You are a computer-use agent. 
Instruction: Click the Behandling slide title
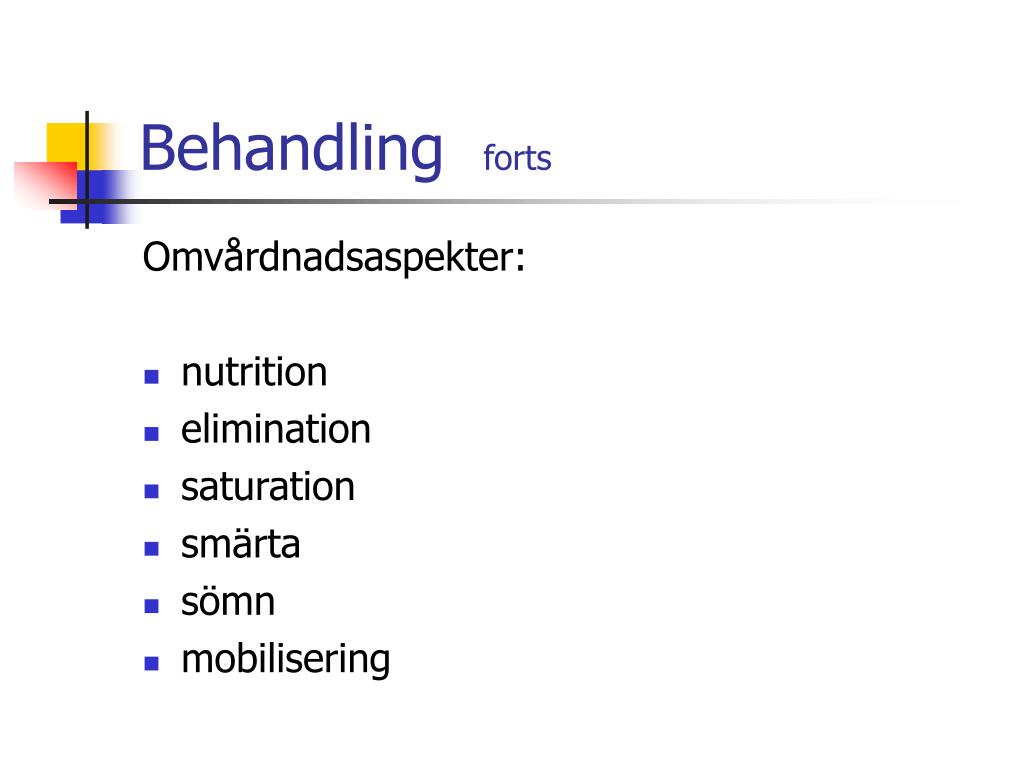291,150
